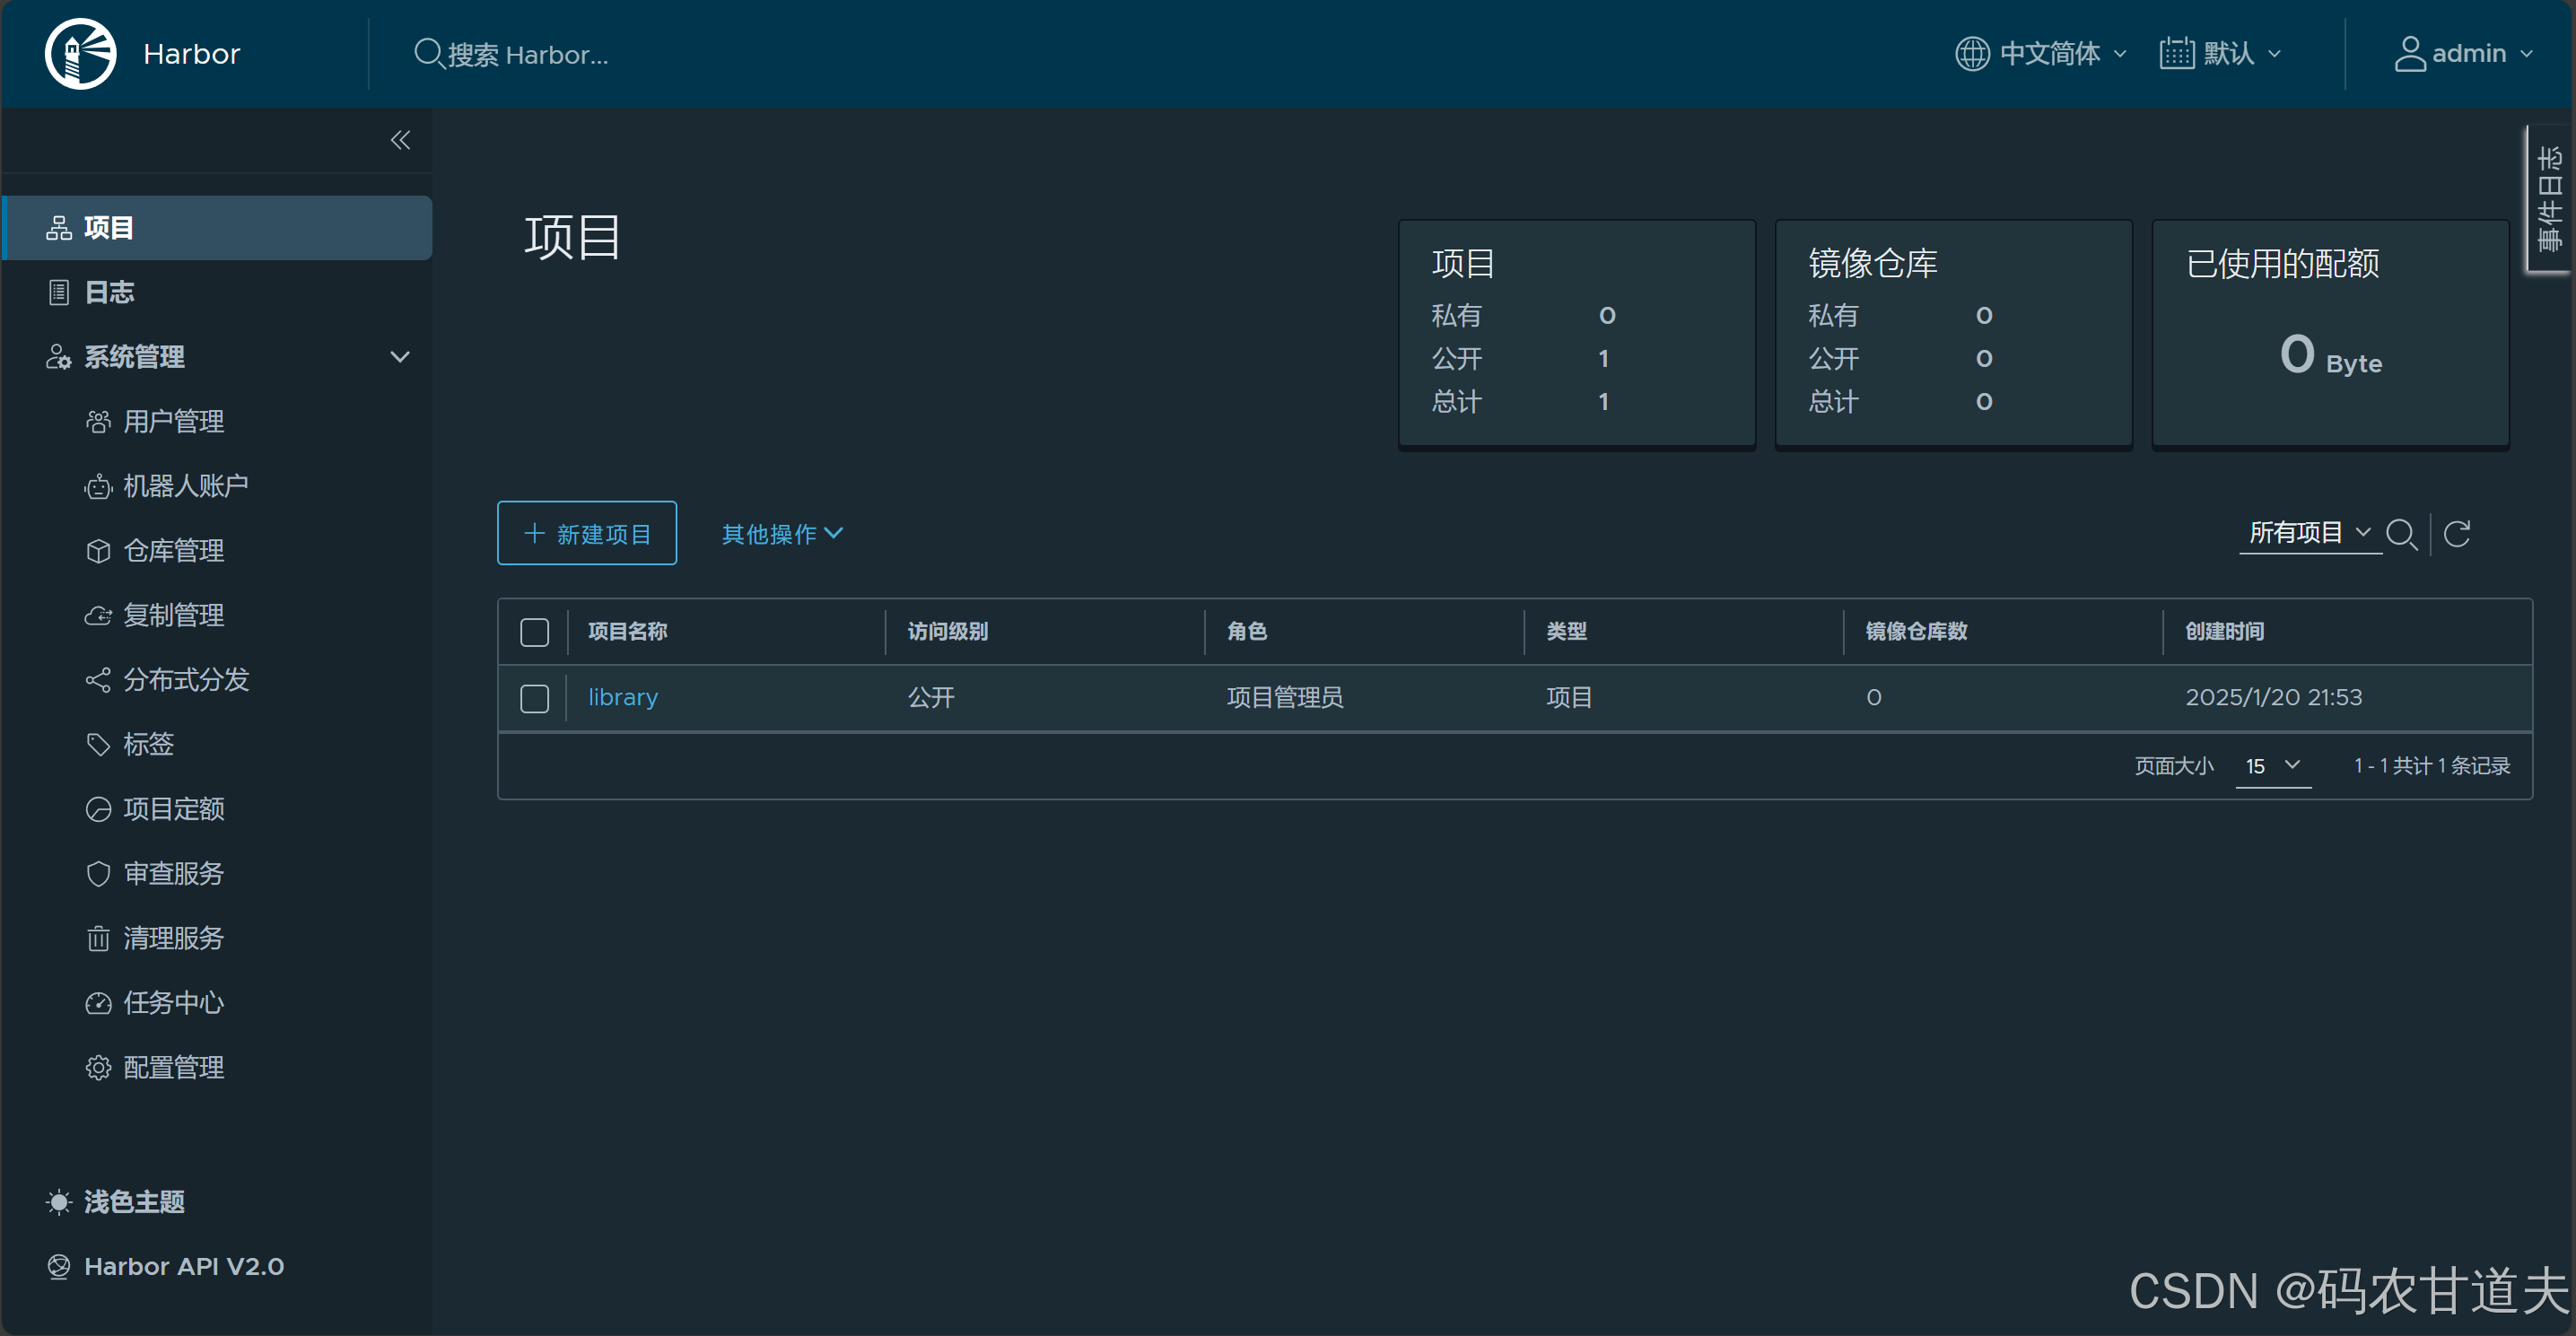Switch to light theme (浅色主题)
This screenshot has height=1336, width=2576.
(134, 1201)
